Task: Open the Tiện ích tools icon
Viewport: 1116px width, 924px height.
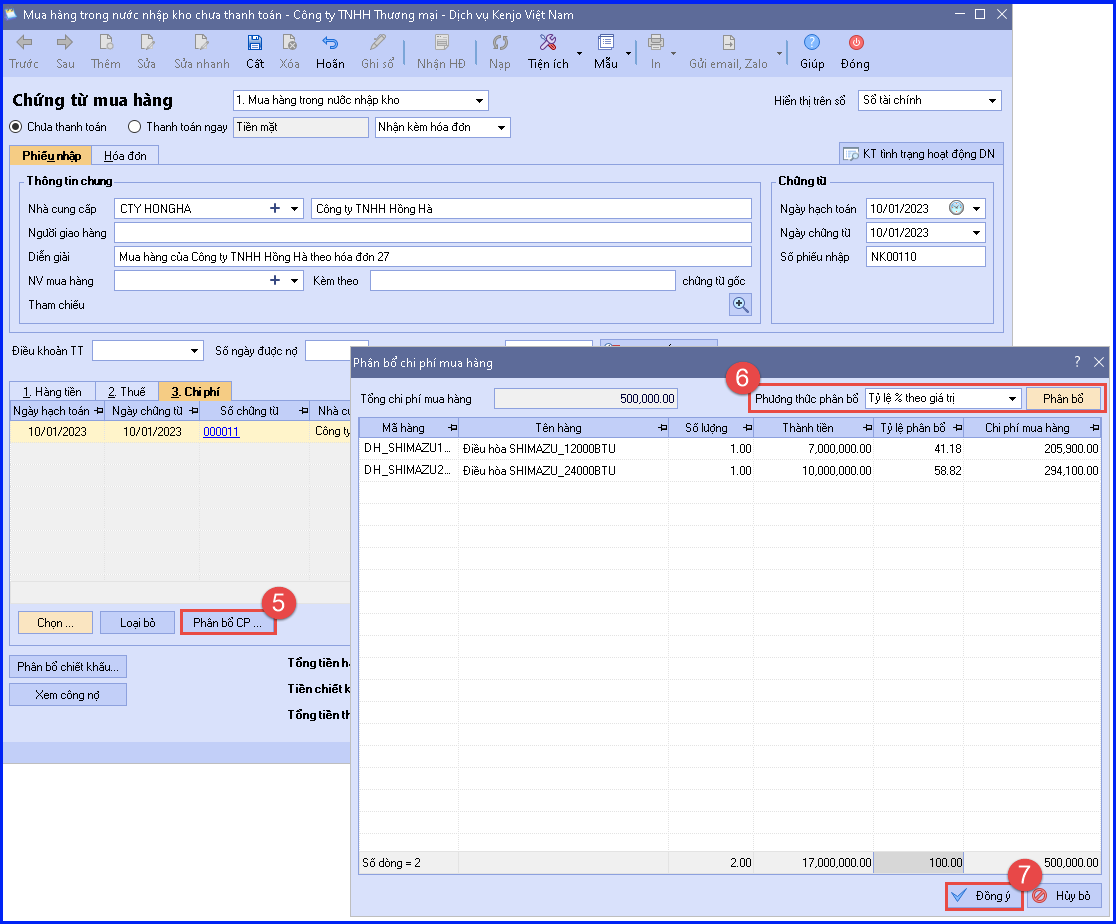Action: pos(547,43)
